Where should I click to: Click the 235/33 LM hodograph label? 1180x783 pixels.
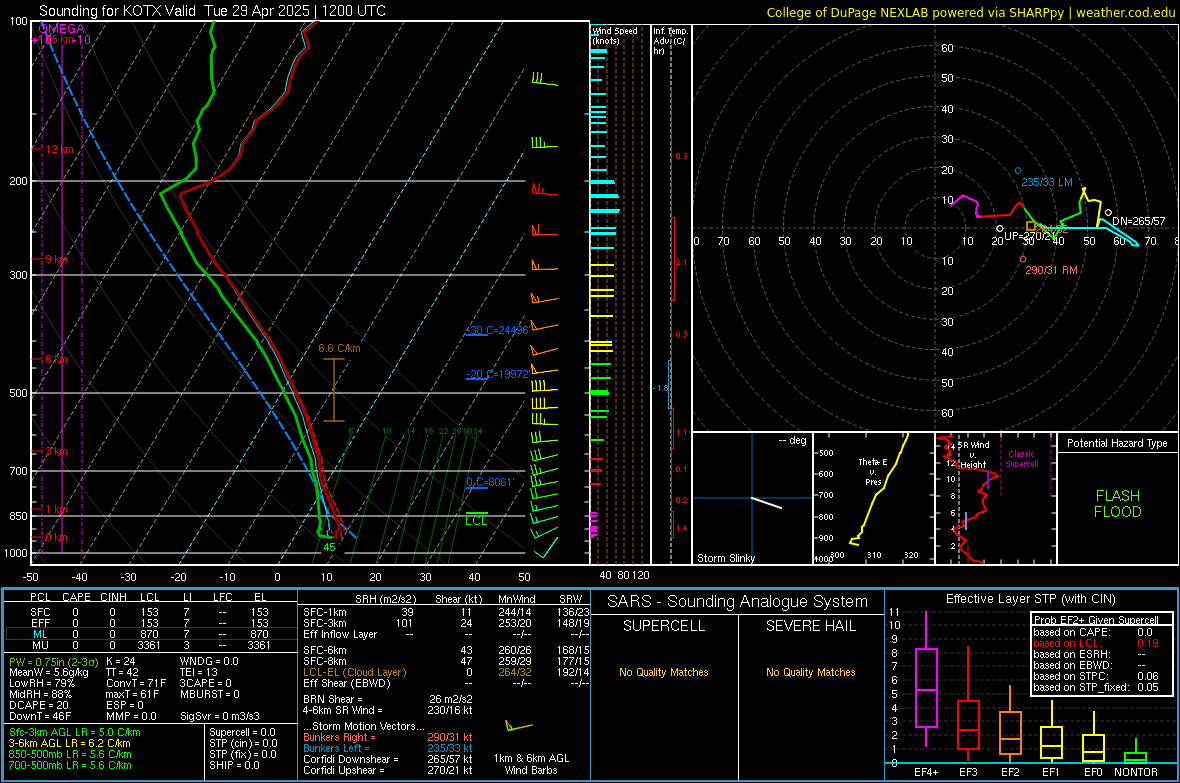tap(1047, 182)
